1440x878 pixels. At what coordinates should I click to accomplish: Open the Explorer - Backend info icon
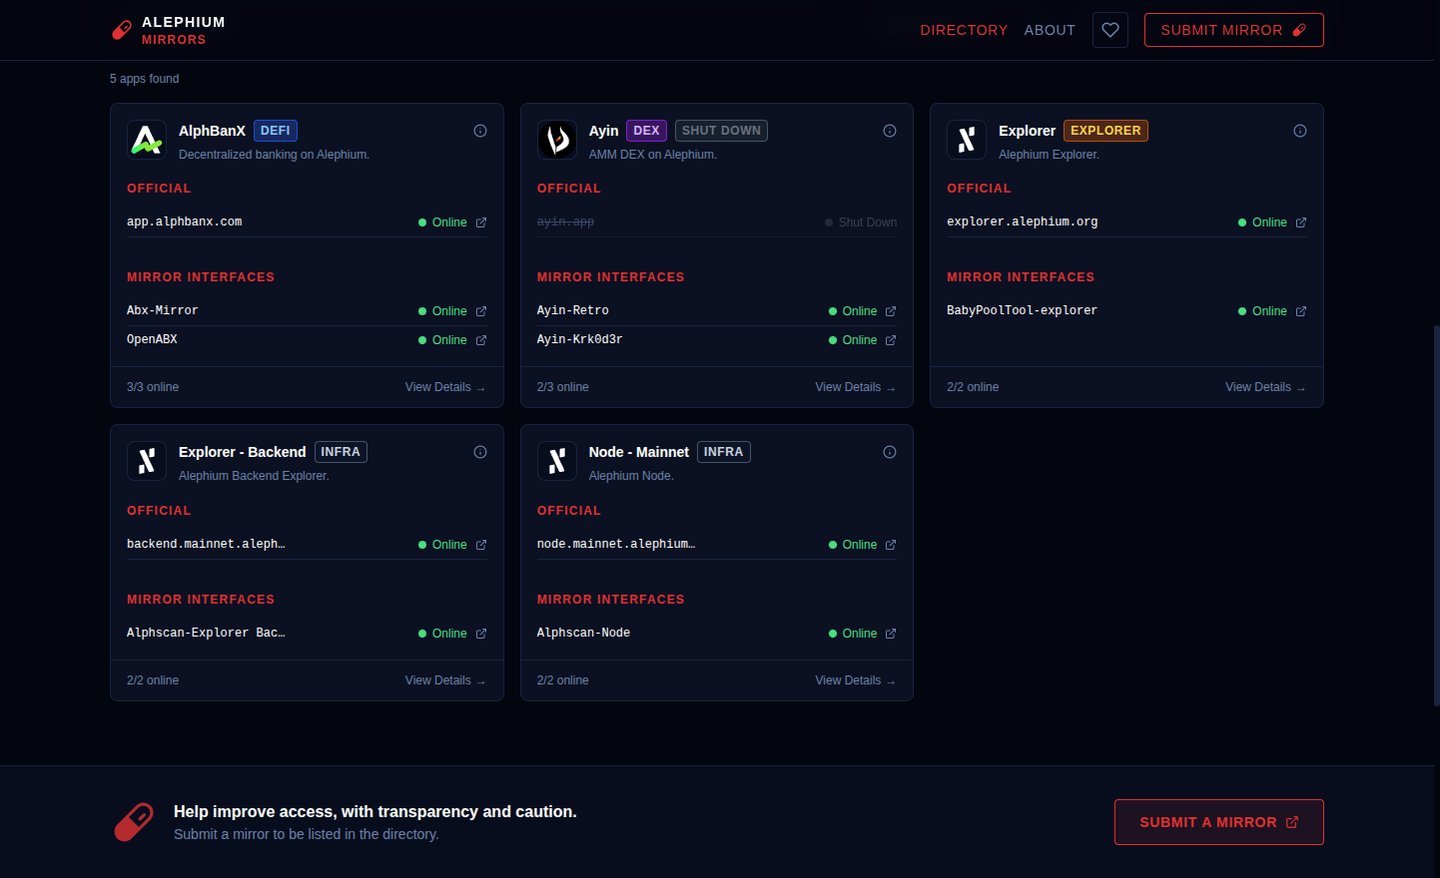[x=480, y=452]
